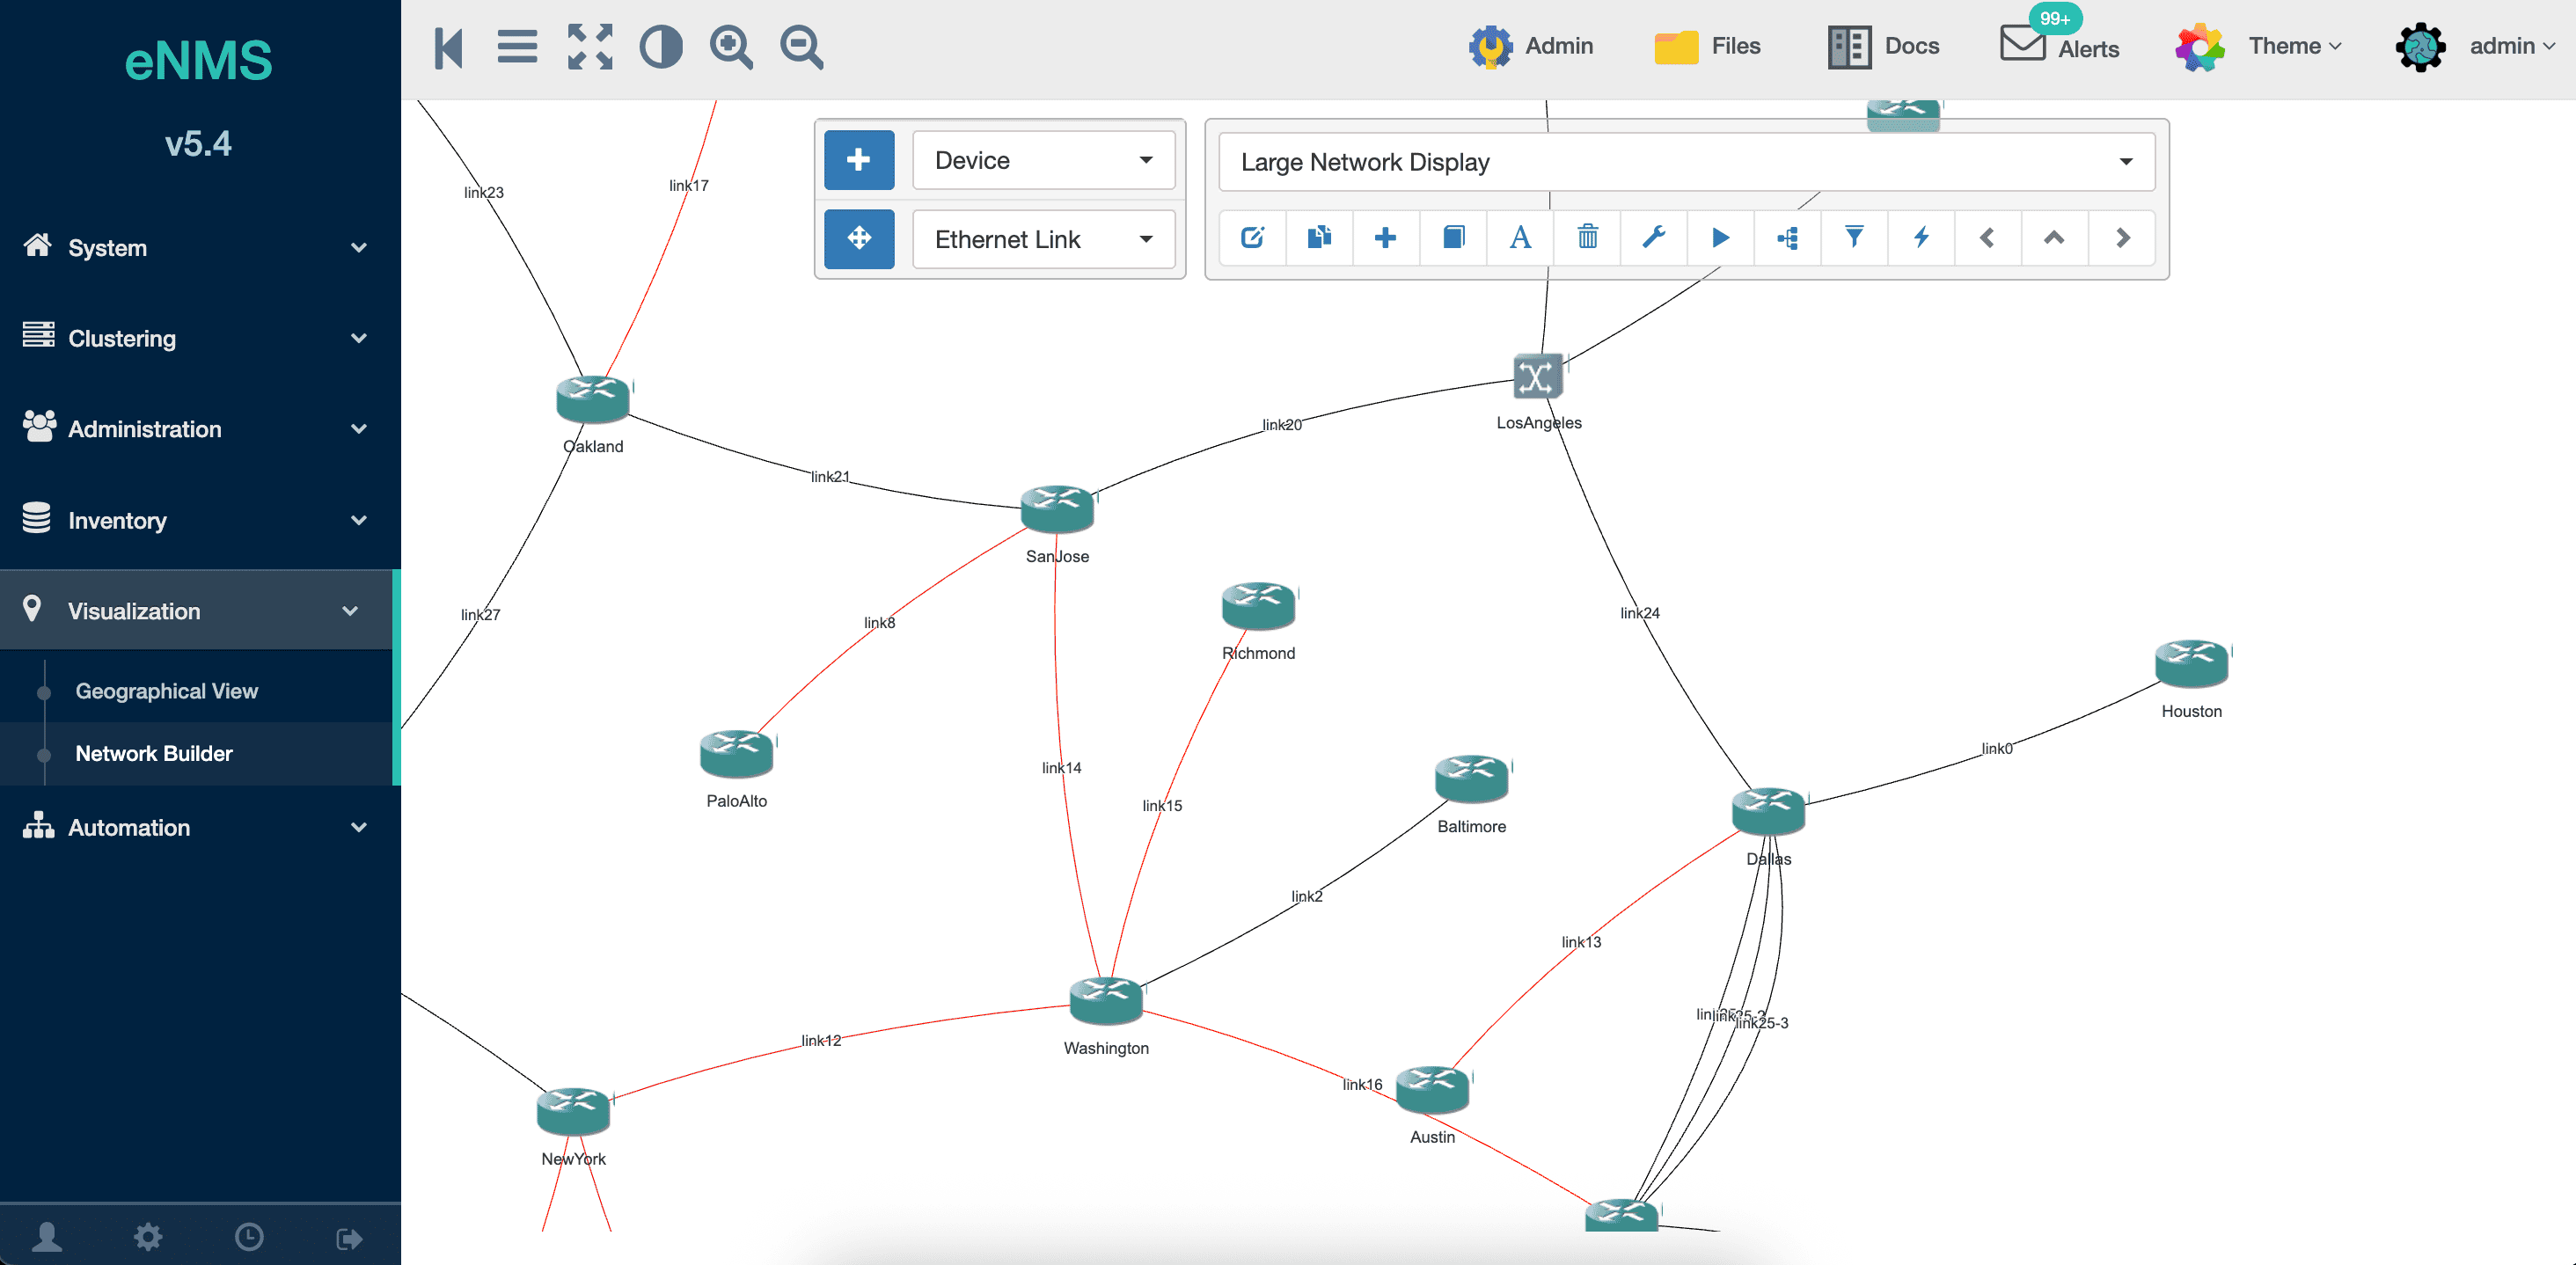The height and width of the screenshot is (1265, 2576).
Task: Open the Large Network Display selector
Action: pyautogui.click(x=1686, y=162)
